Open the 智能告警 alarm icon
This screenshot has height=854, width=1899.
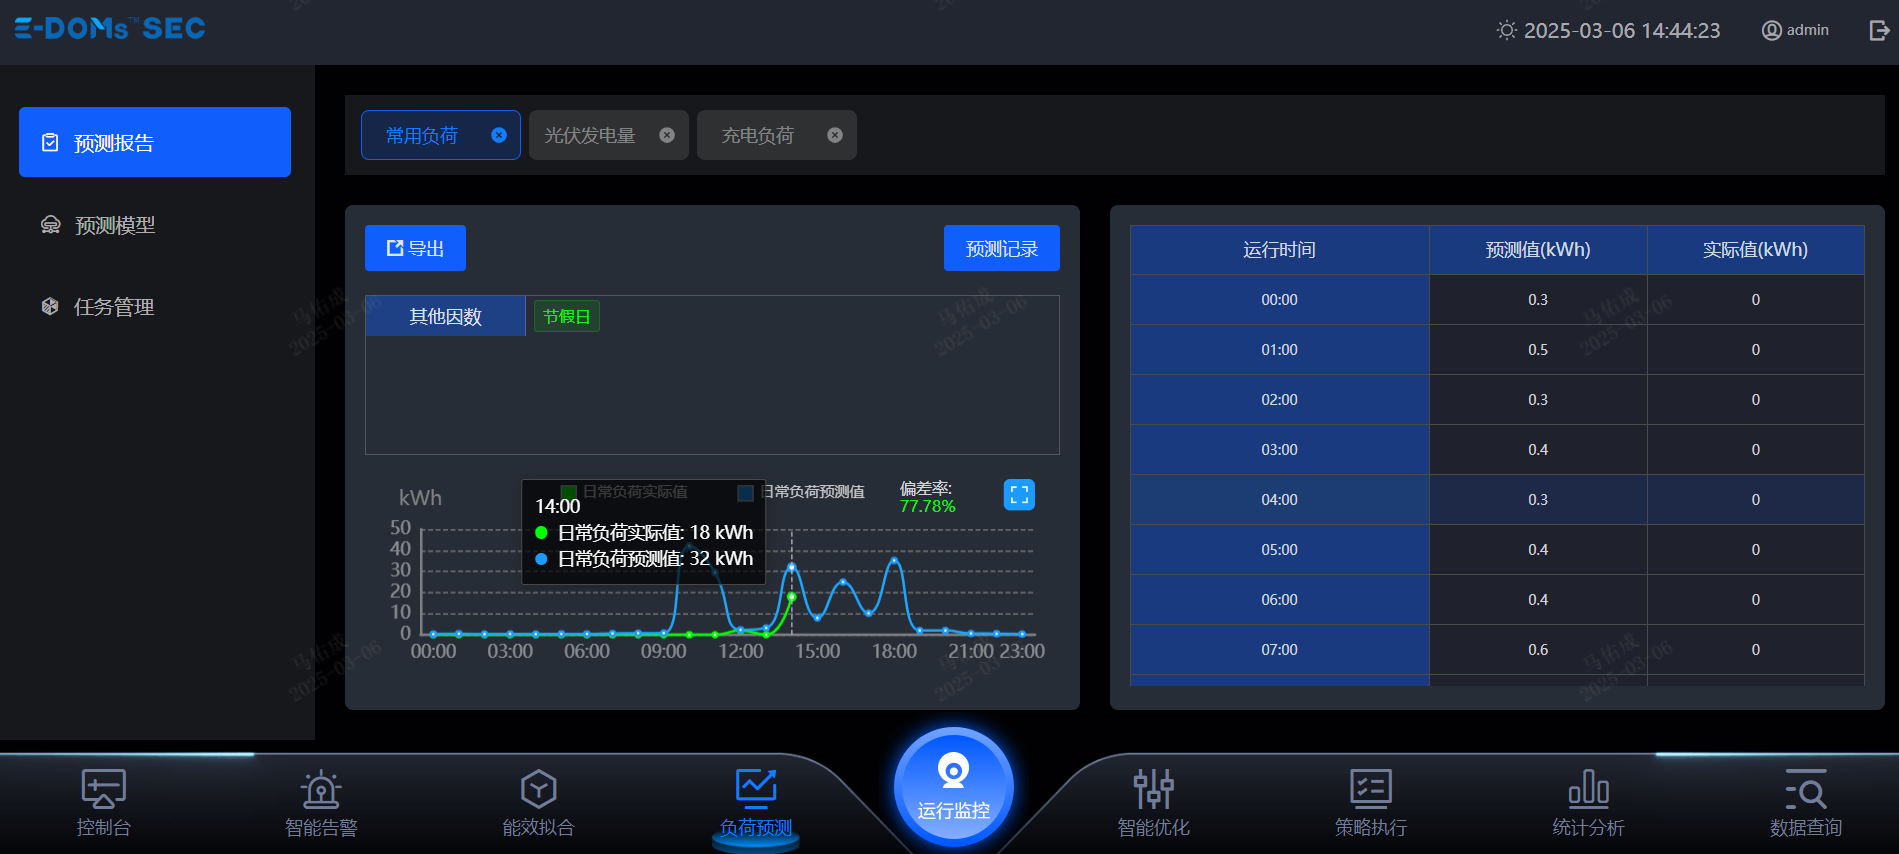point(321,789)
